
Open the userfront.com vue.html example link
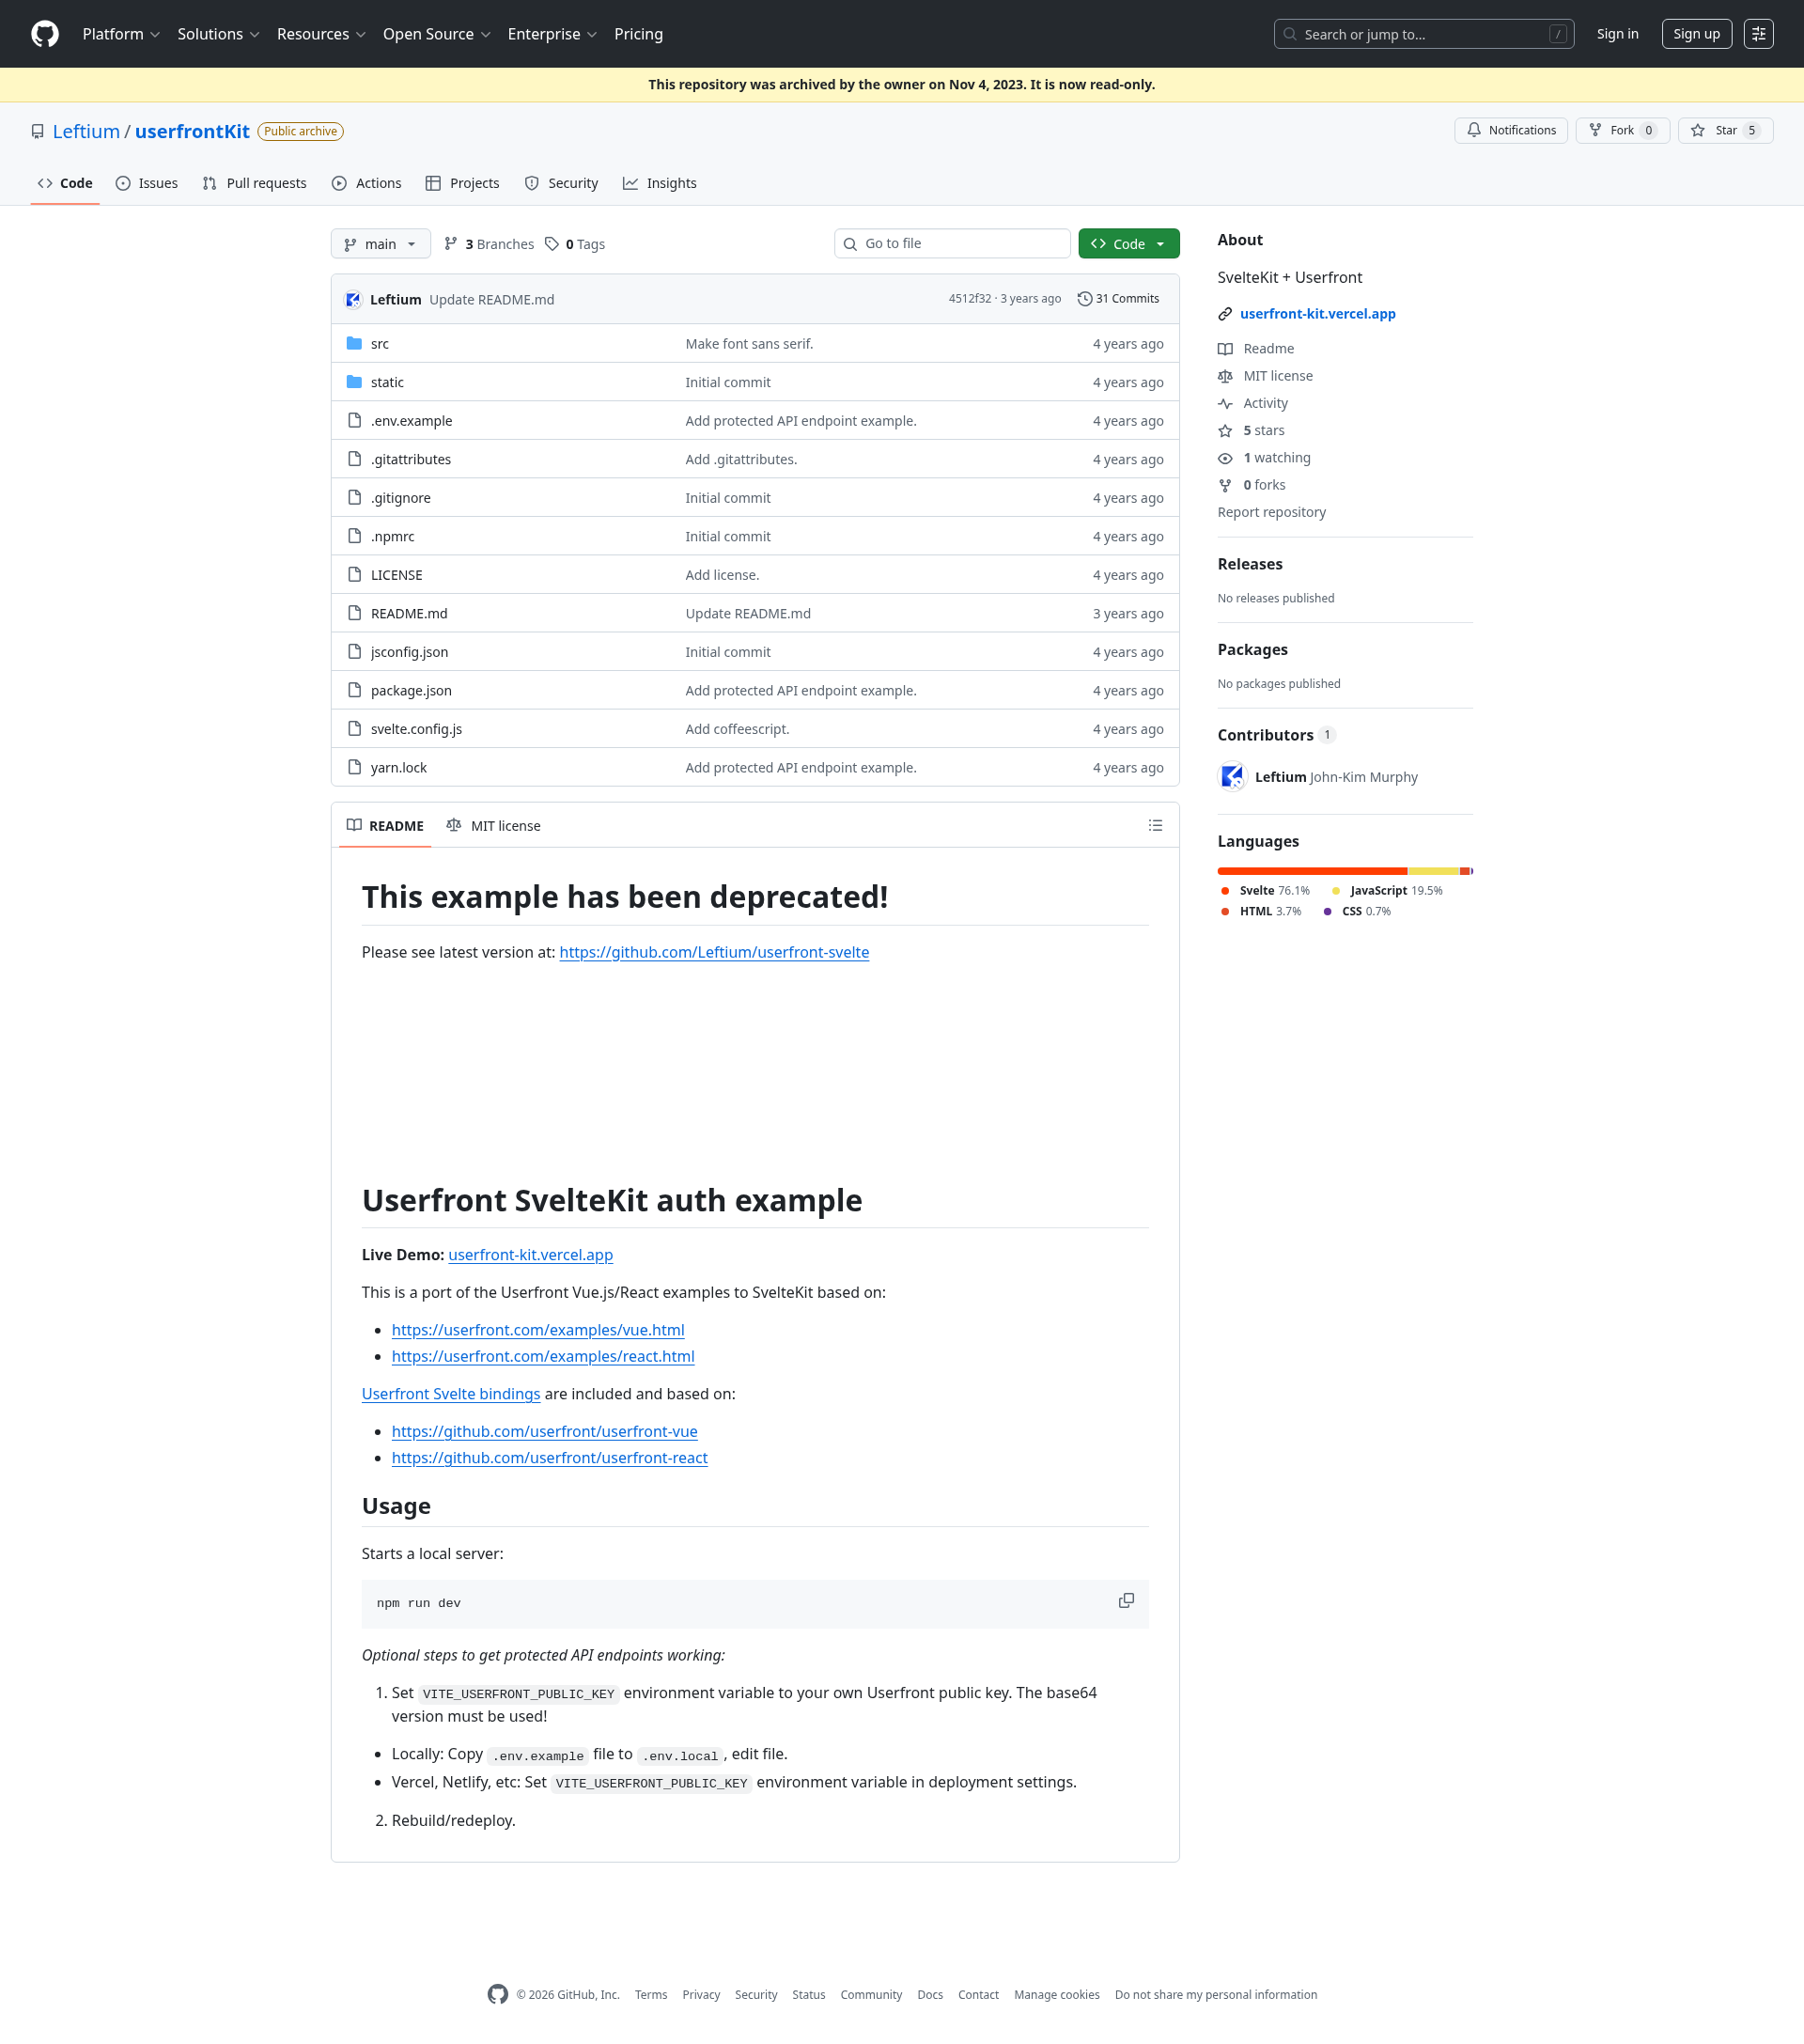(538, 1330)
